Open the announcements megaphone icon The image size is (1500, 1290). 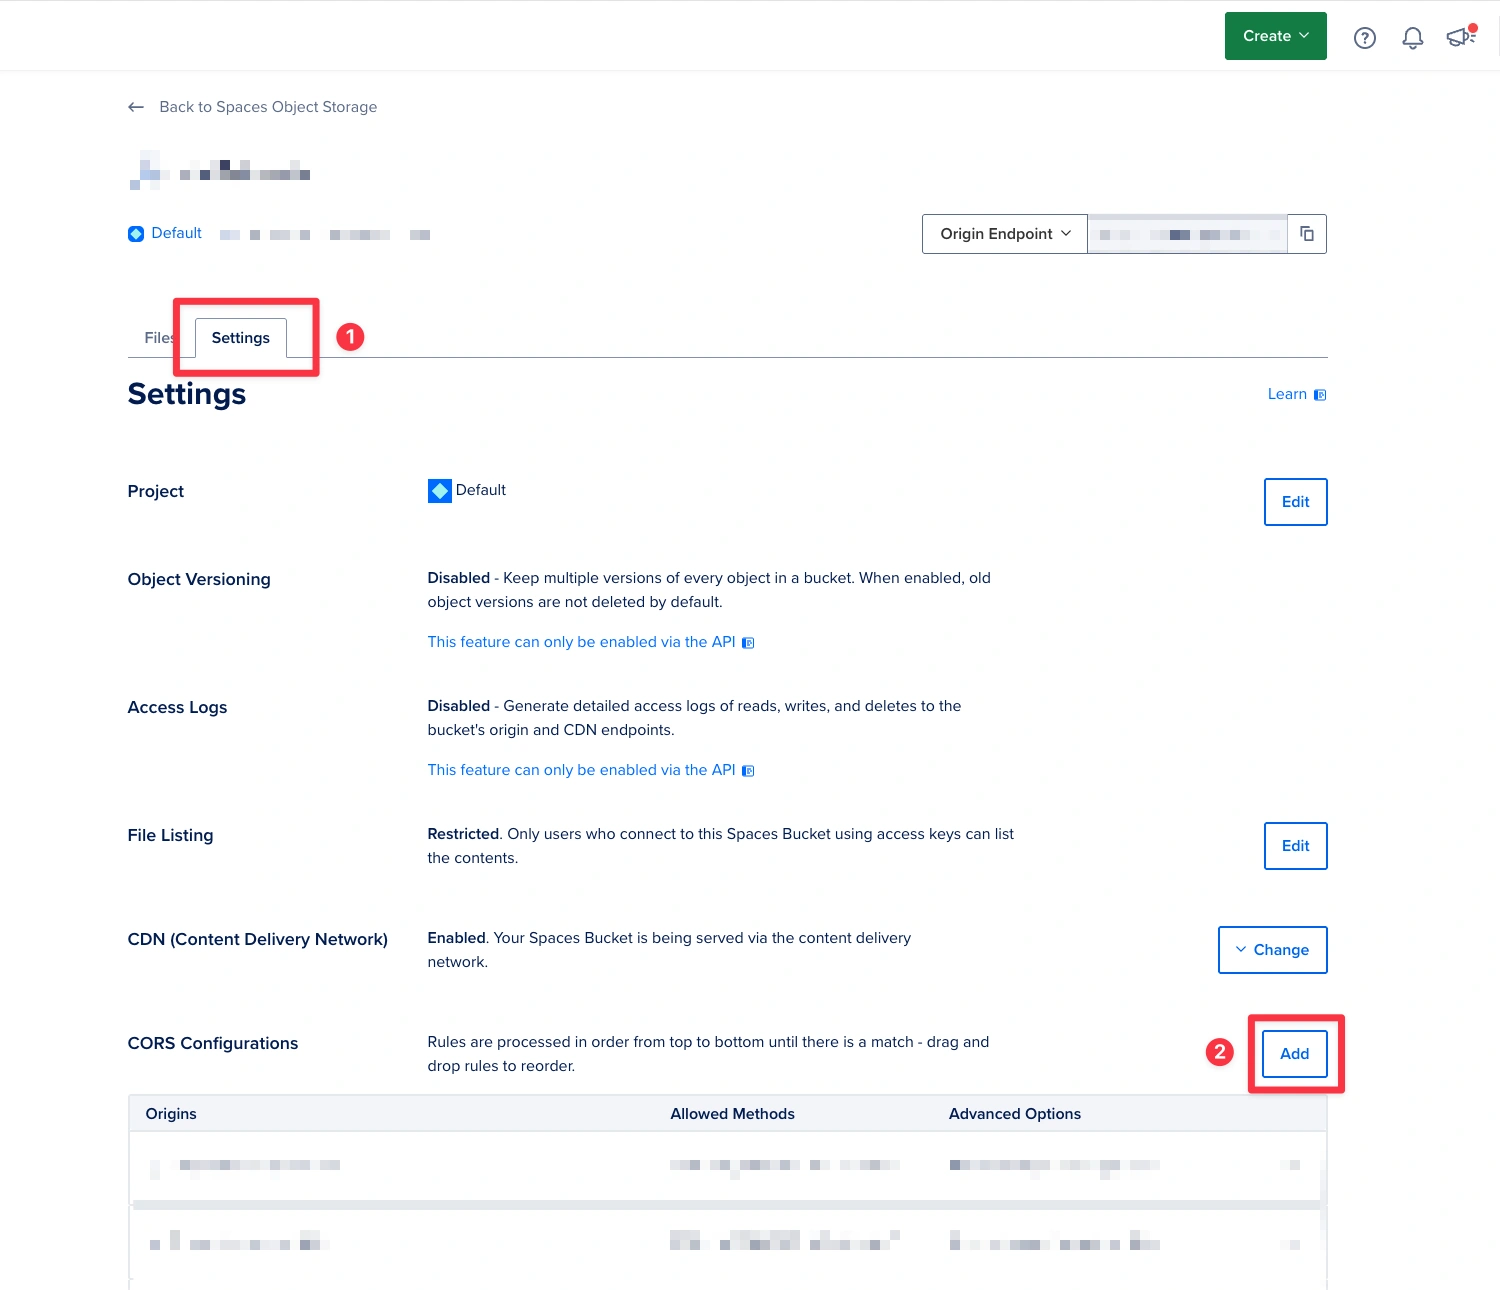1458,37
